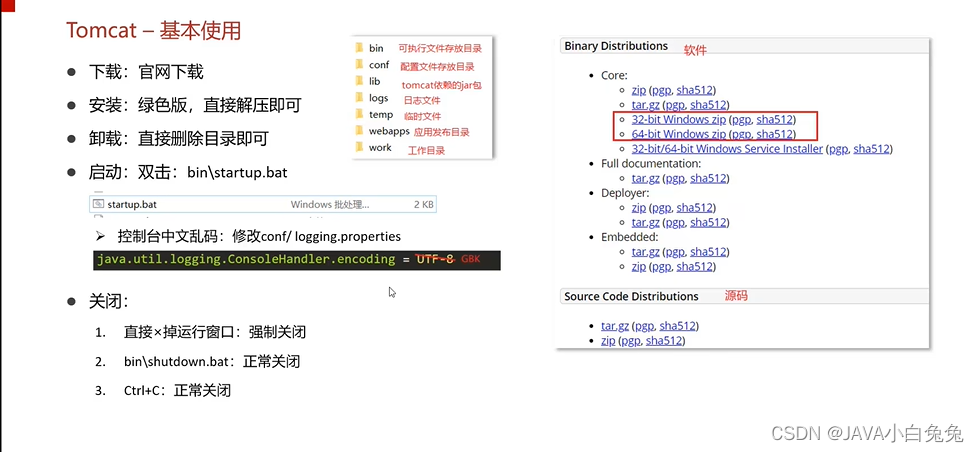Open the Core zip download link

(639, 91)
